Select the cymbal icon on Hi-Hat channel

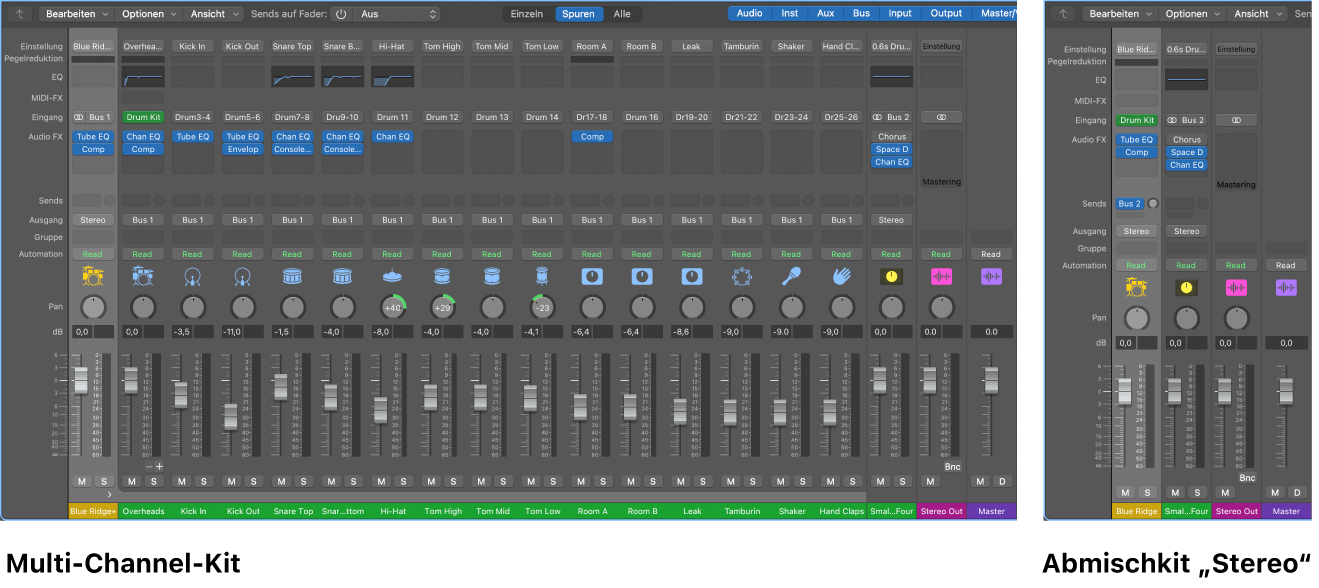[392, 278]
